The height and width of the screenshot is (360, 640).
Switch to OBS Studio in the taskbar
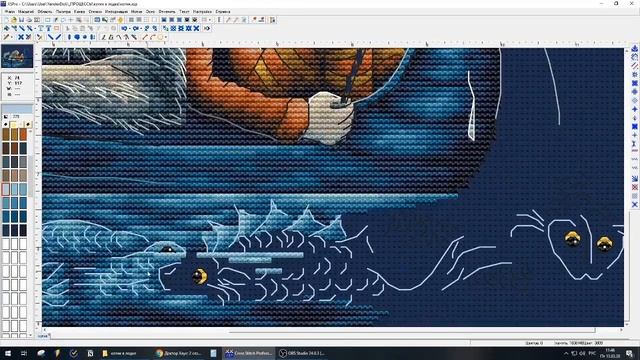[302, 353]
